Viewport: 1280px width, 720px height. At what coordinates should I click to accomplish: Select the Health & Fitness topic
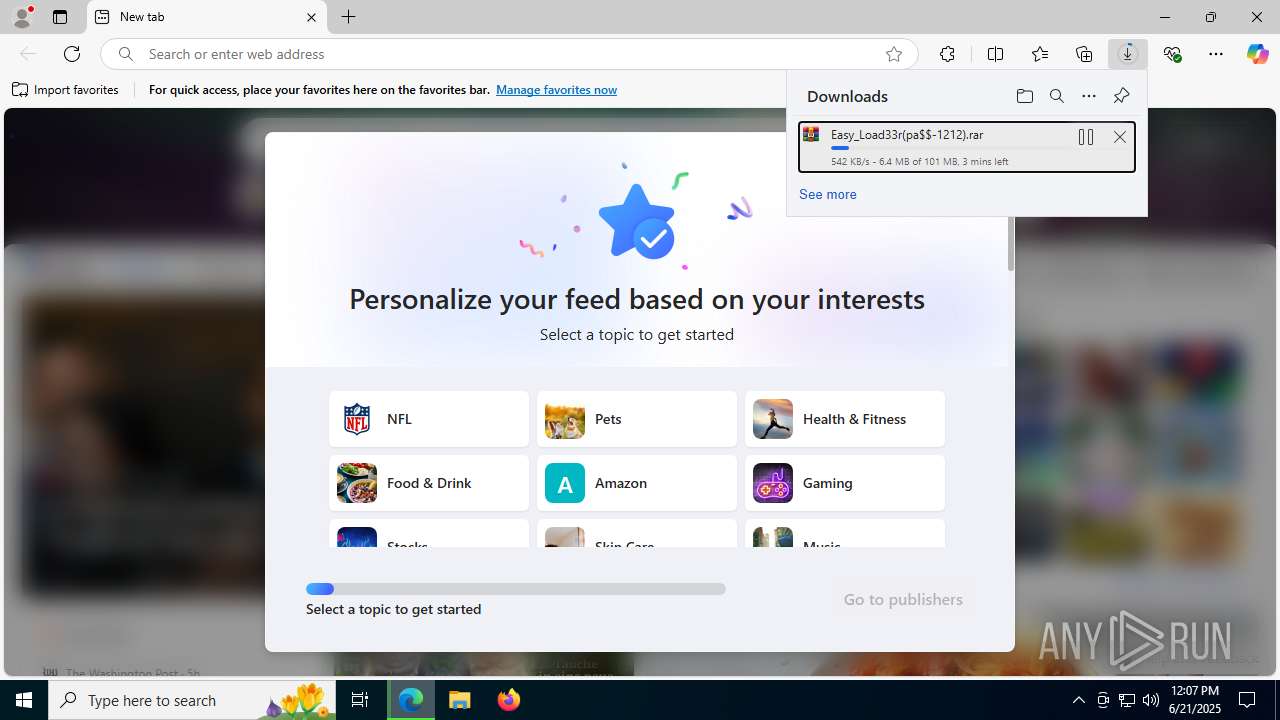tap(845, 419)
